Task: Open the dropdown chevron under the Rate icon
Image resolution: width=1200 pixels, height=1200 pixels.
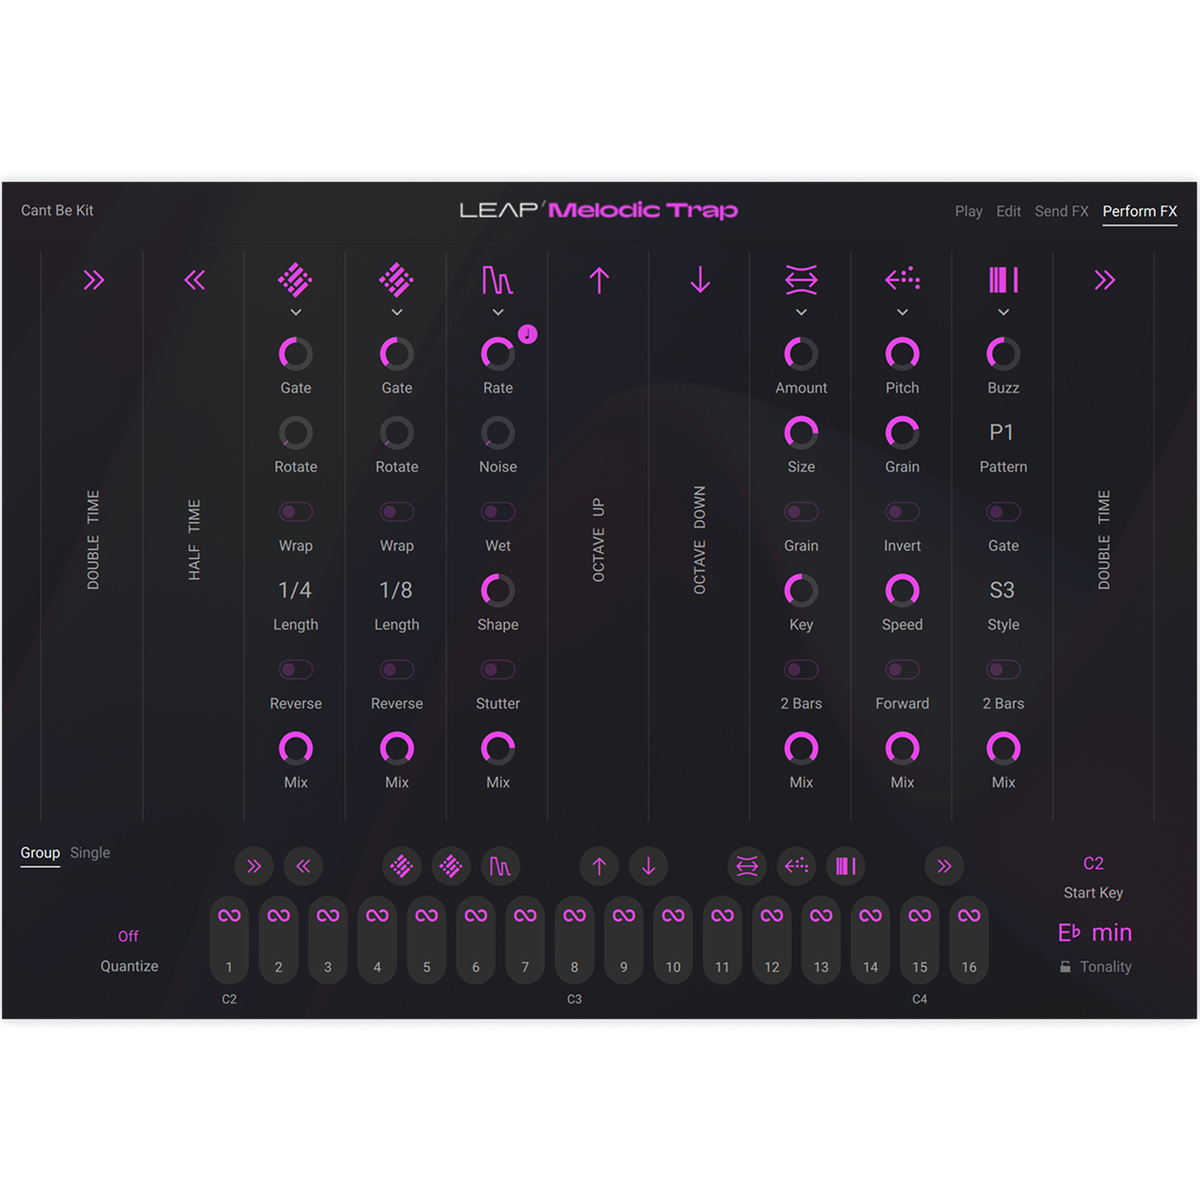Action: pos(497,313)
